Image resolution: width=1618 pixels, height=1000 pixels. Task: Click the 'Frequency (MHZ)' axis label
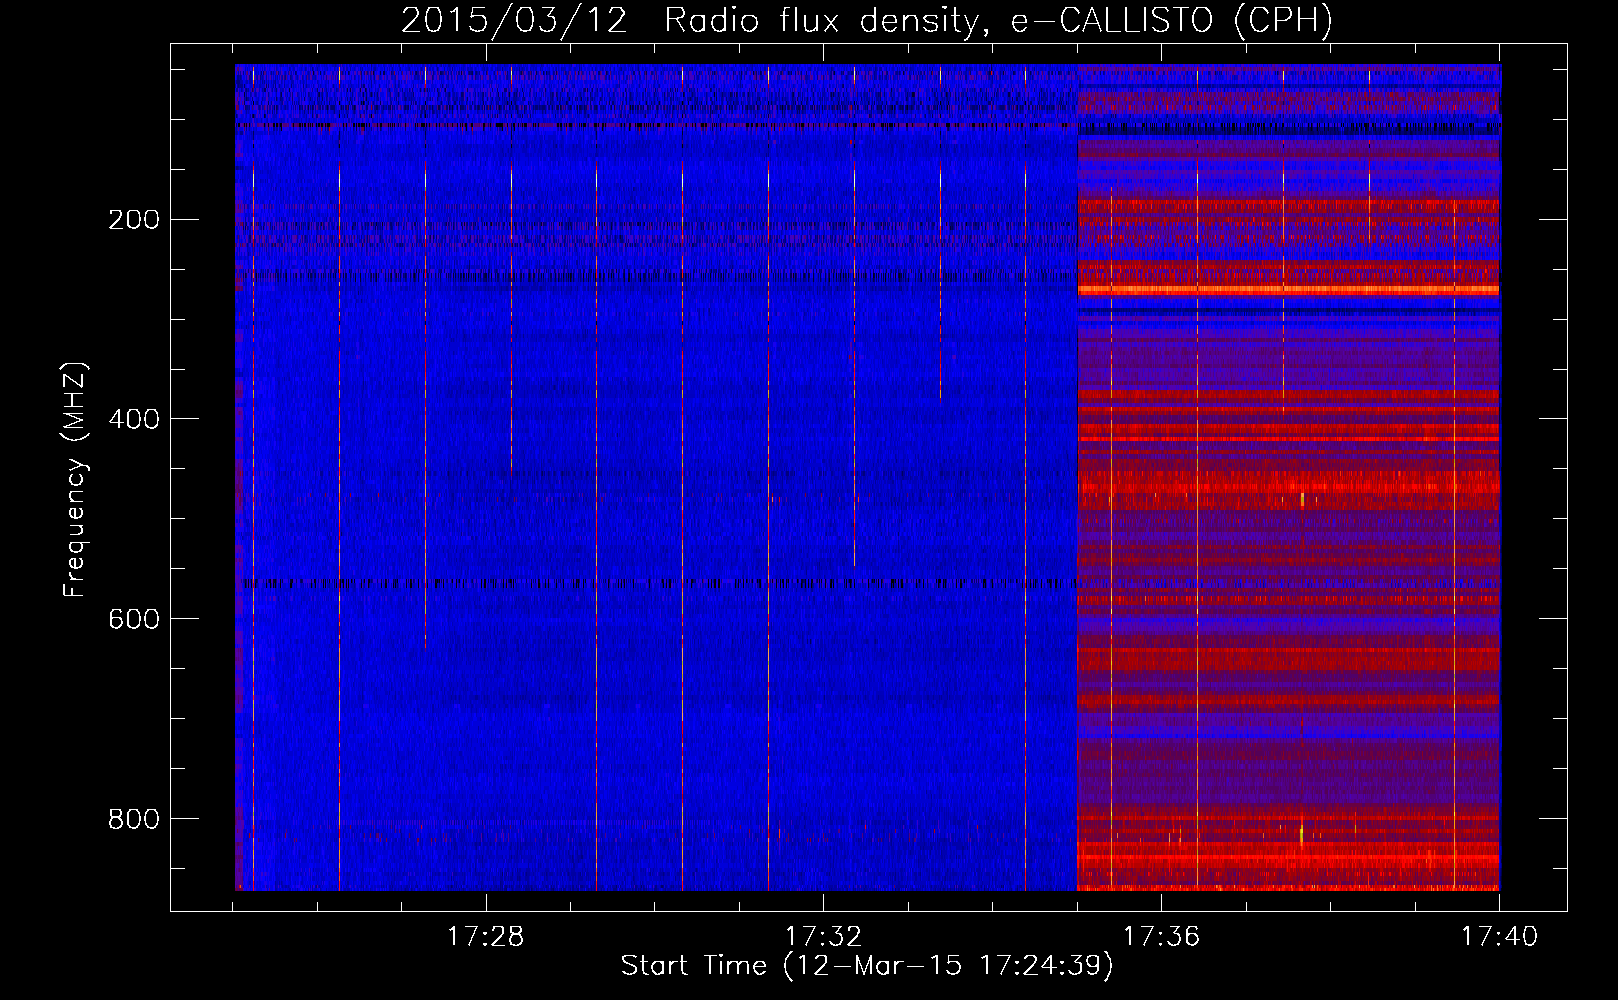pos(75,479)
